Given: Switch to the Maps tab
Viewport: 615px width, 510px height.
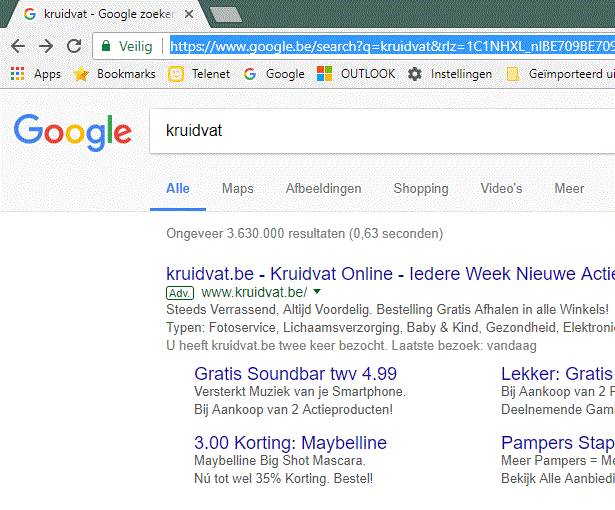Looking at the screenshot, I should (237, 188).
